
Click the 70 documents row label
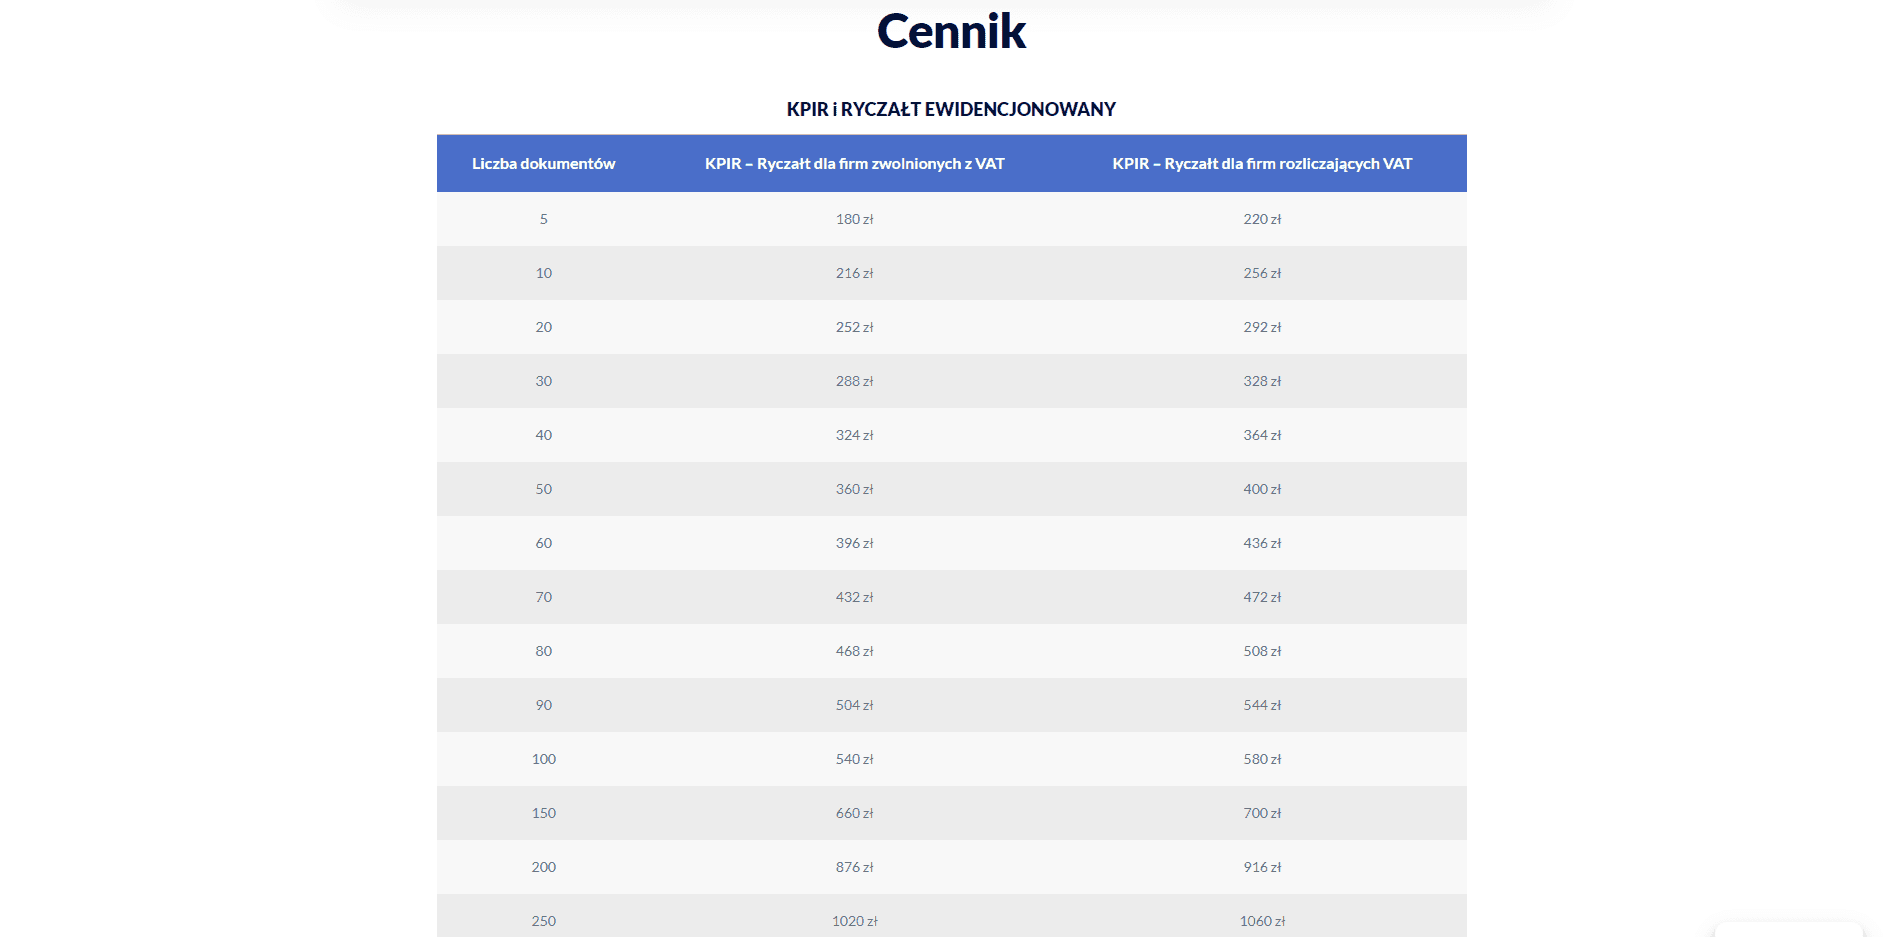tap(543, 597)
